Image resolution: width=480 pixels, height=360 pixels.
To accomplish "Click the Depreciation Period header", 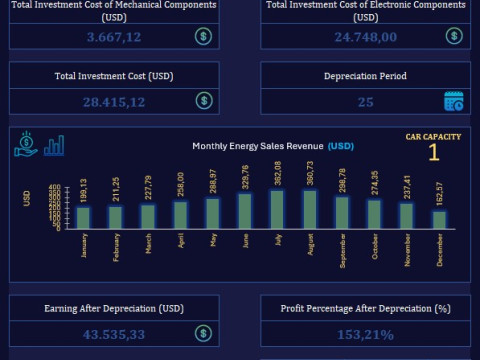I will [x=365, y=76].
